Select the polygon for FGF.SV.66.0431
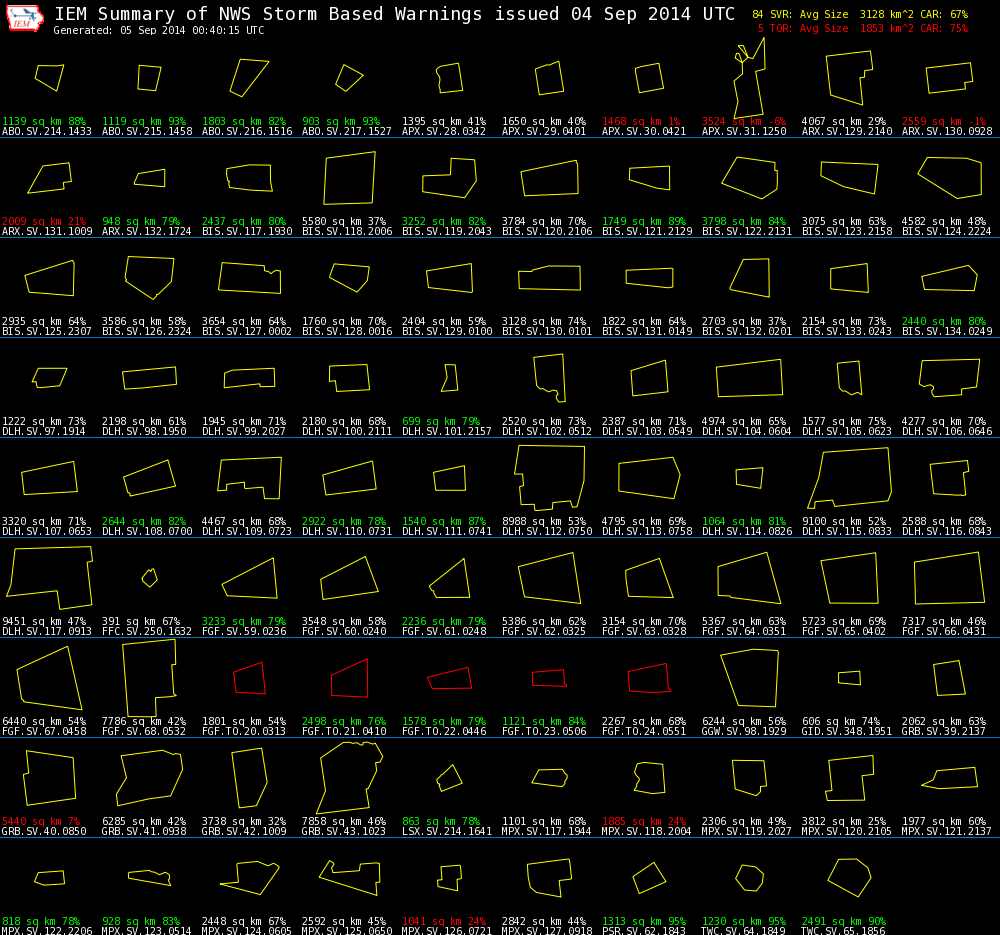Screen dimensions: 1000x935 [950, 578]
